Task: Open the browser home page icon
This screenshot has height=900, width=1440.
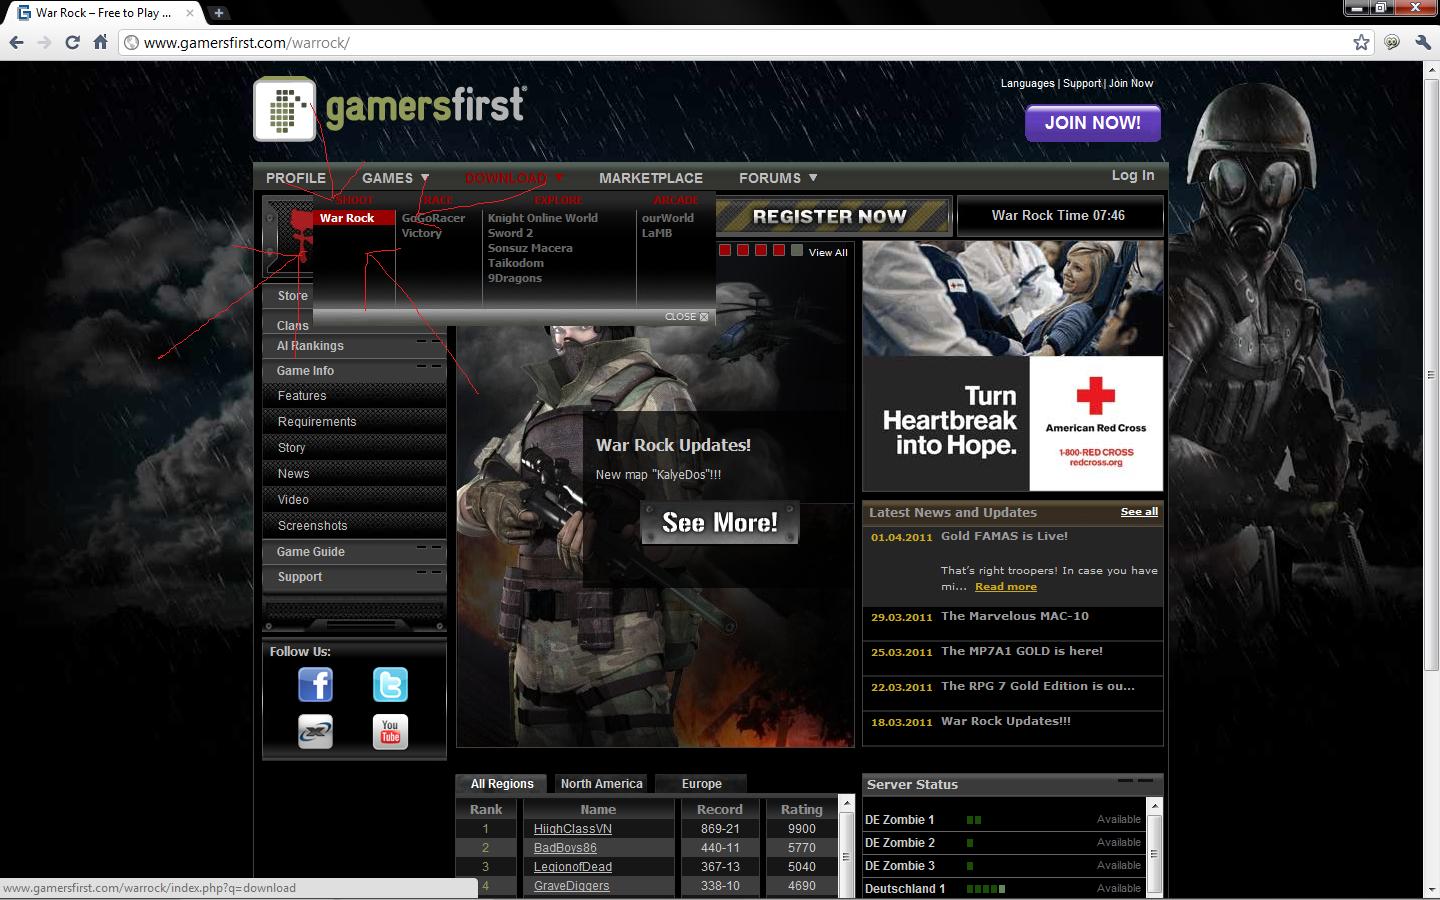Action: tap(100, 42)
